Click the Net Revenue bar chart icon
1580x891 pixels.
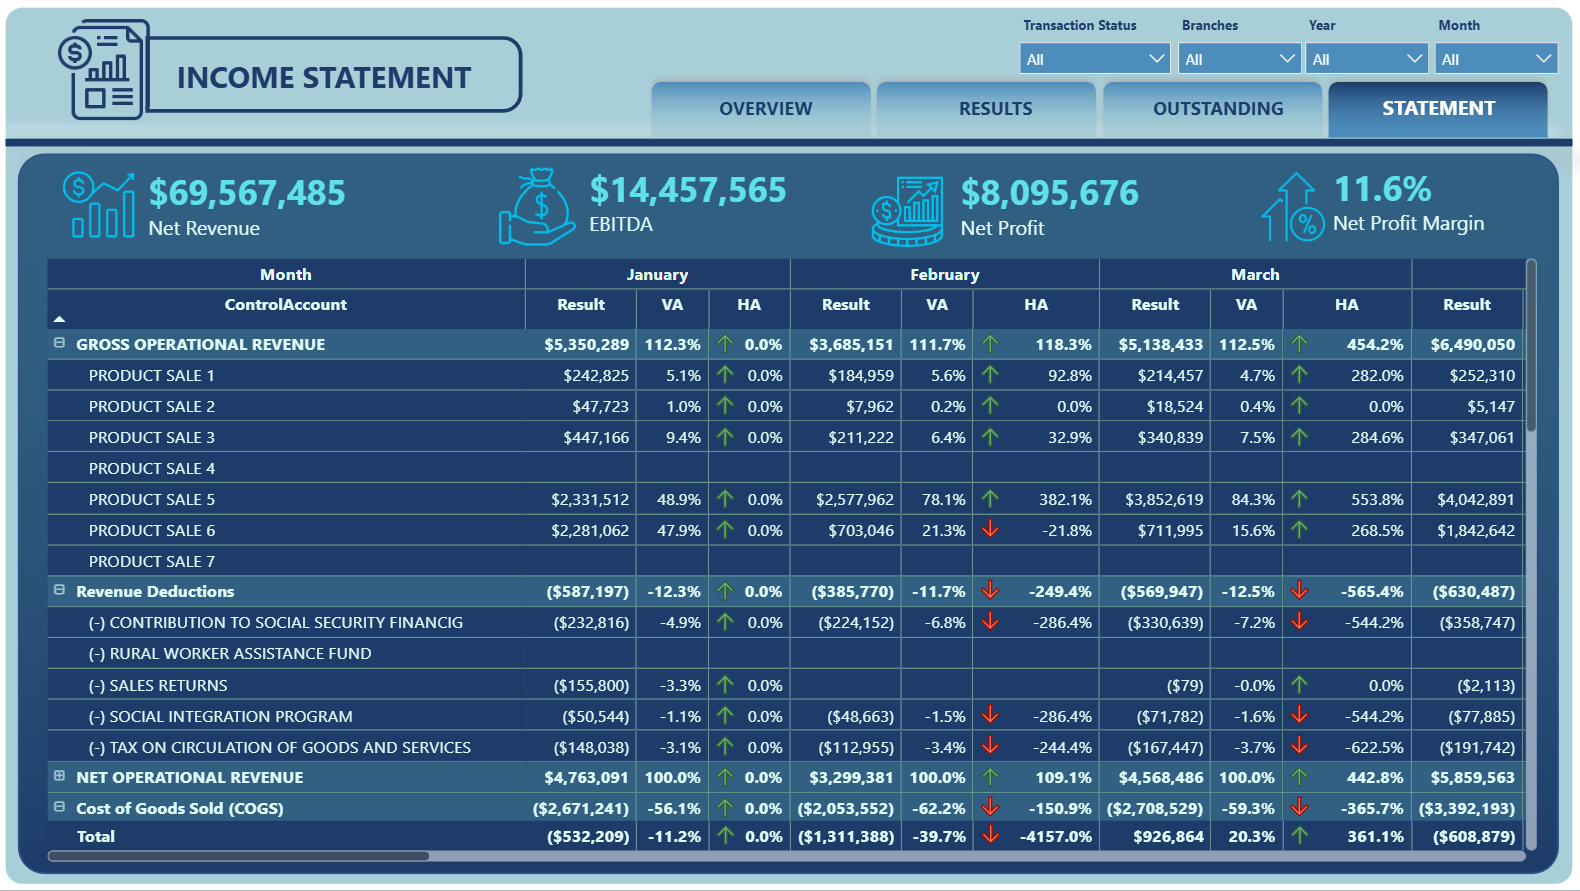coord(99,206)
